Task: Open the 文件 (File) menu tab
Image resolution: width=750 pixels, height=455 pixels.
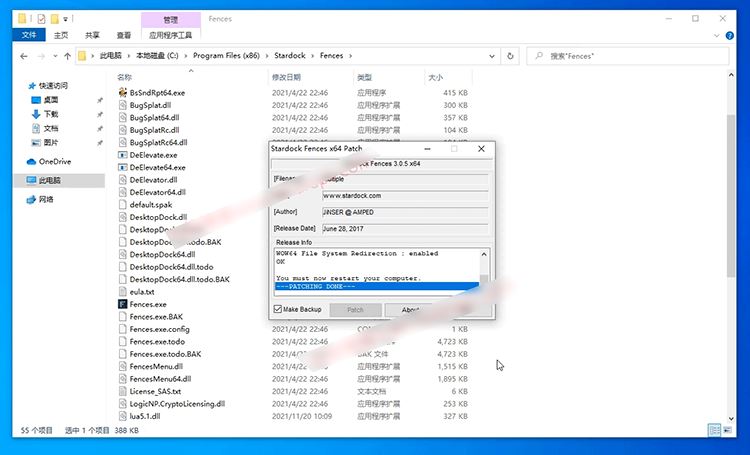Action: [x=28, y=35]
